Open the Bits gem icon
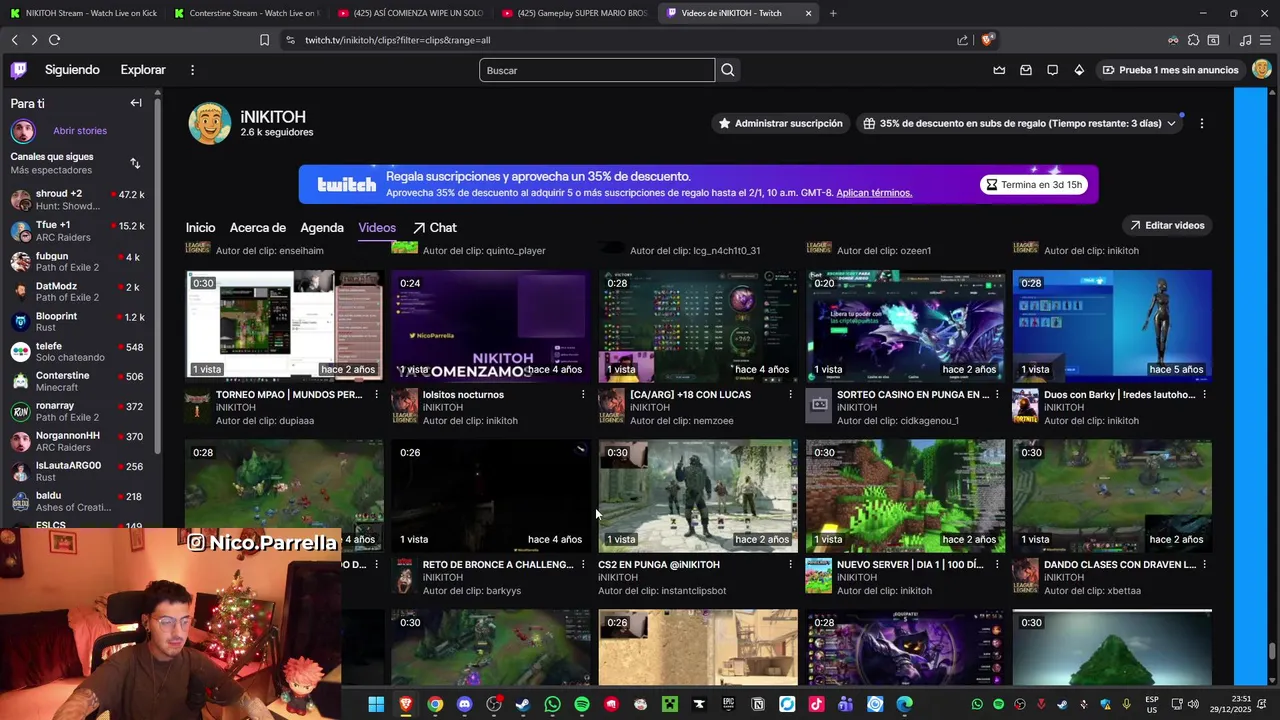This screenshot has height=720, width=1280. tap(1079, 70)
